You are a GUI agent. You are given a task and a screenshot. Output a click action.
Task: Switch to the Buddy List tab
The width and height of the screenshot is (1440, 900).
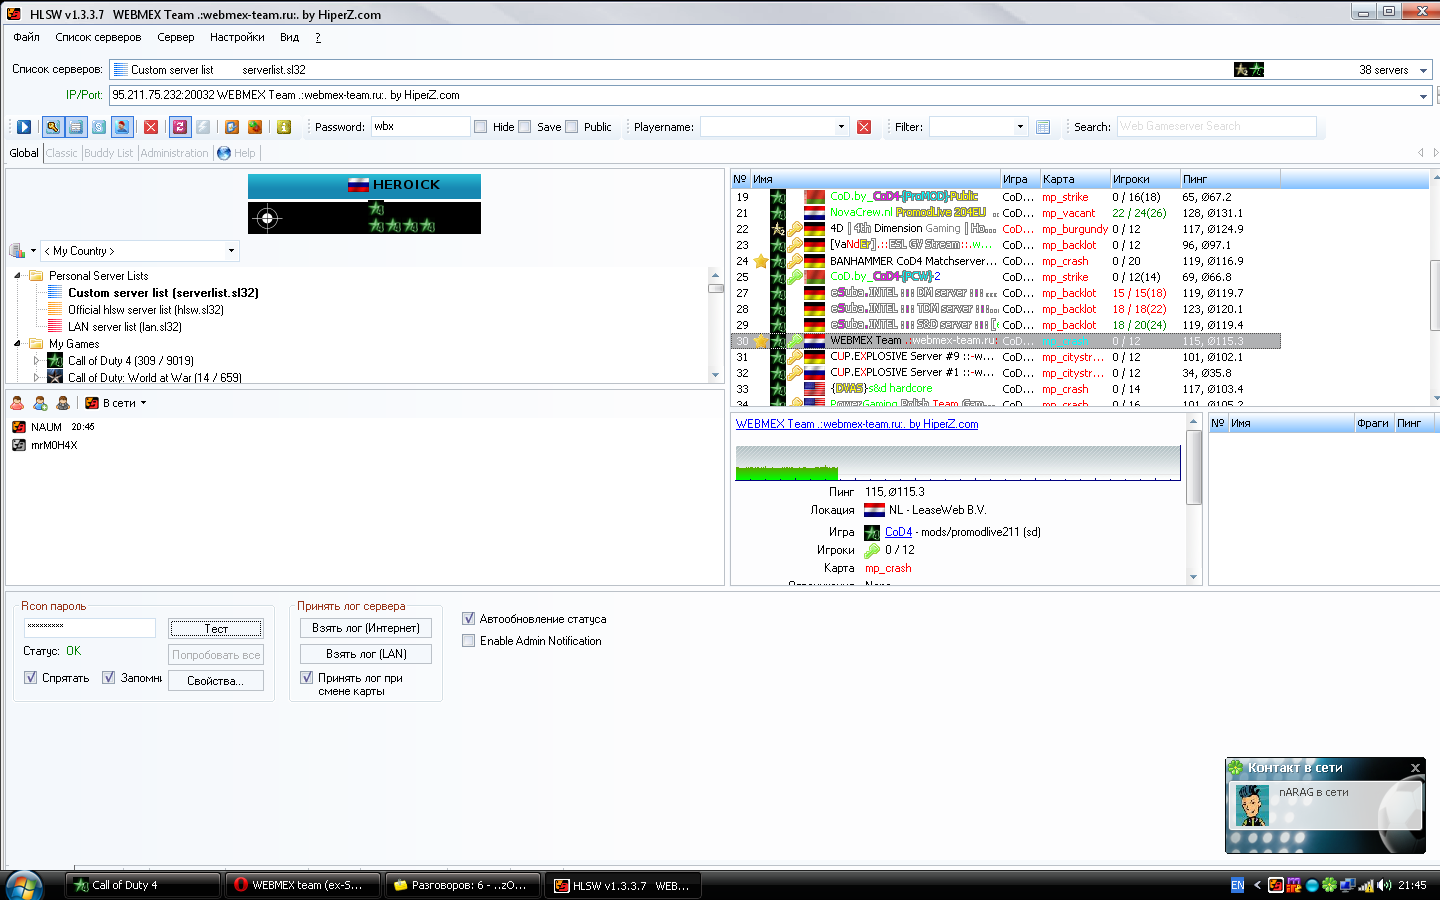108,153
